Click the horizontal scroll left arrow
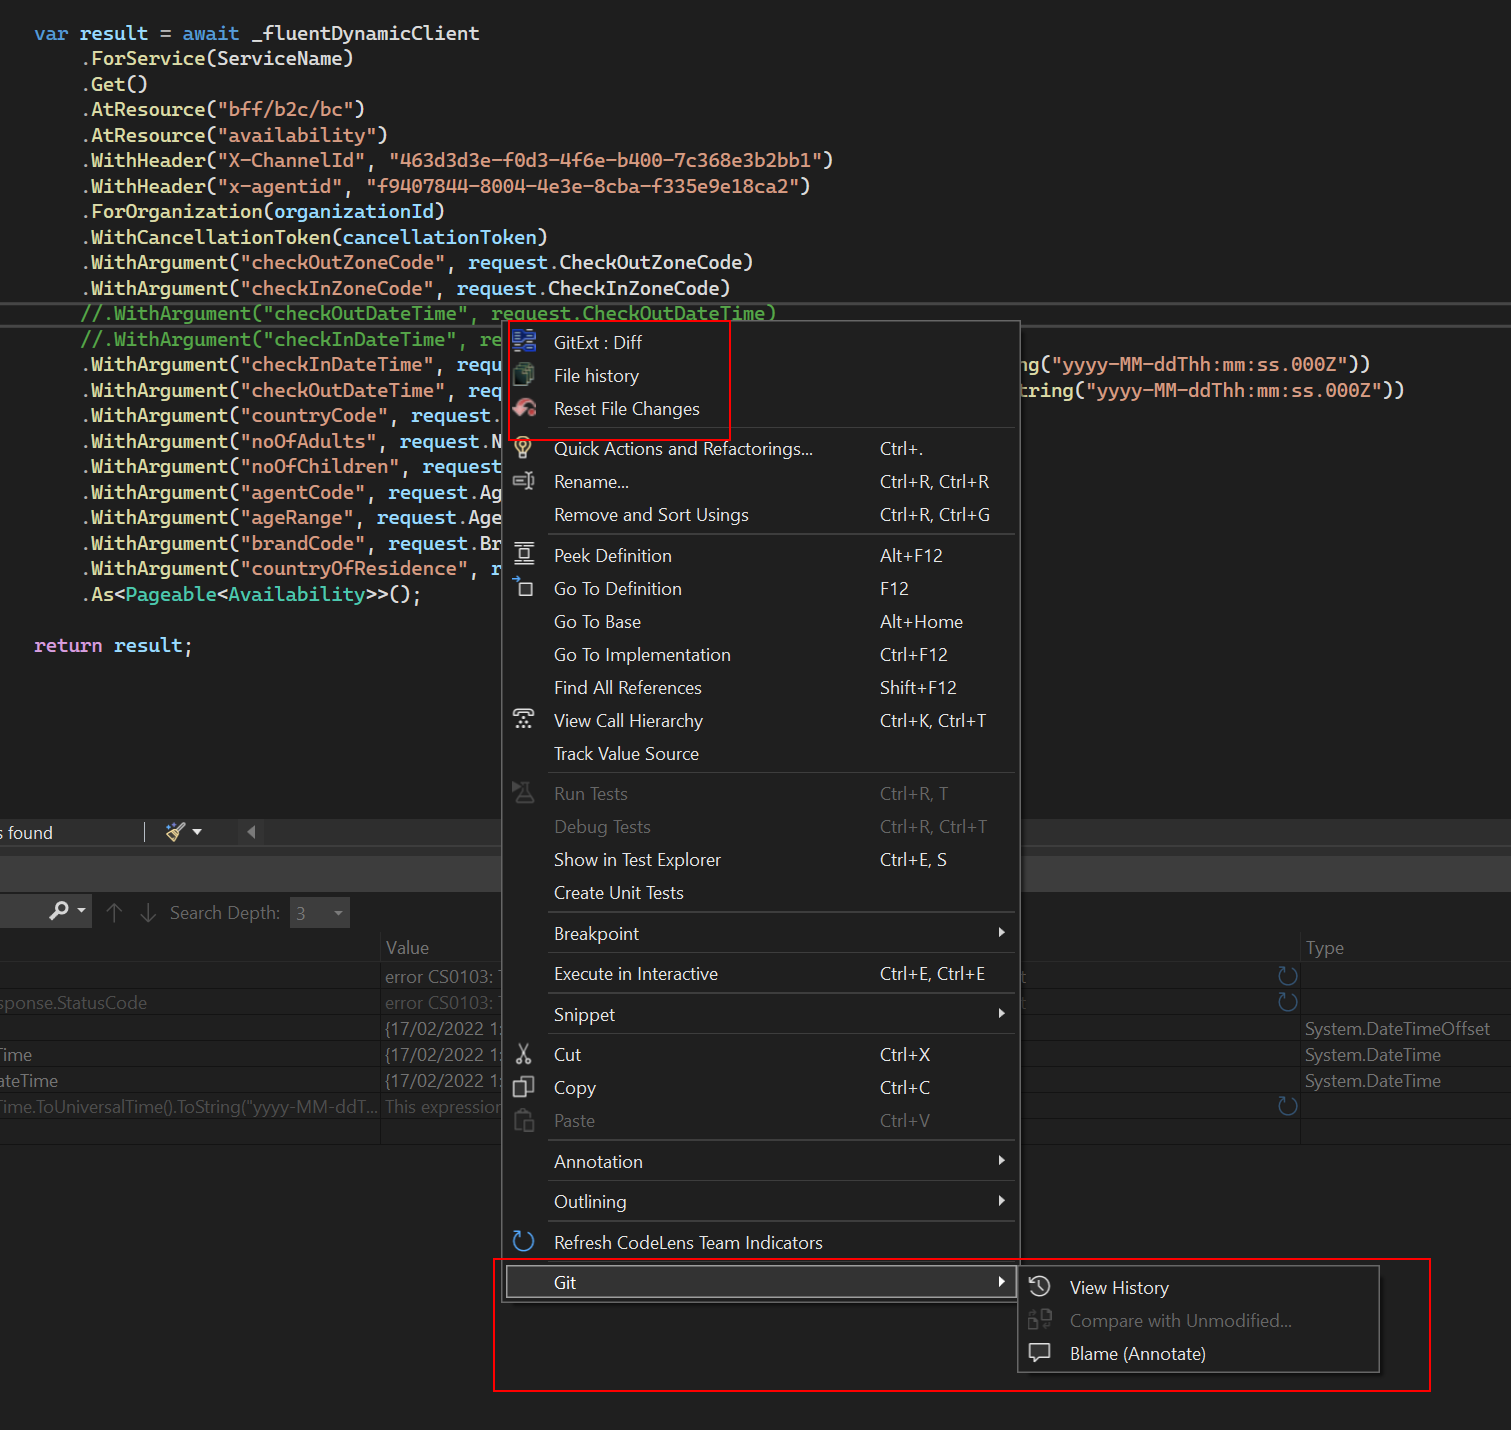Image resolution: width=1511 pixels, height=1430 pixels. click(x=251, y=832)
